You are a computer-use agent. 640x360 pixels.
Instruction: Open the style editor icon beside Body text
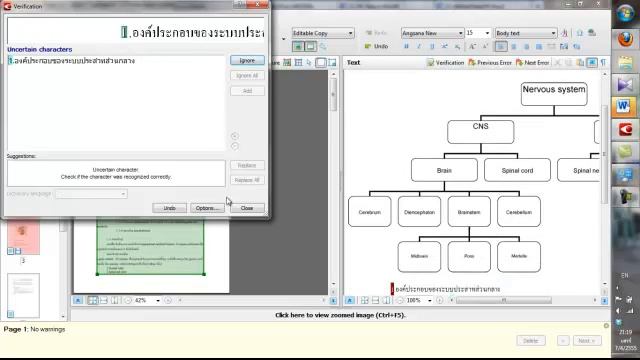(565, 33)
